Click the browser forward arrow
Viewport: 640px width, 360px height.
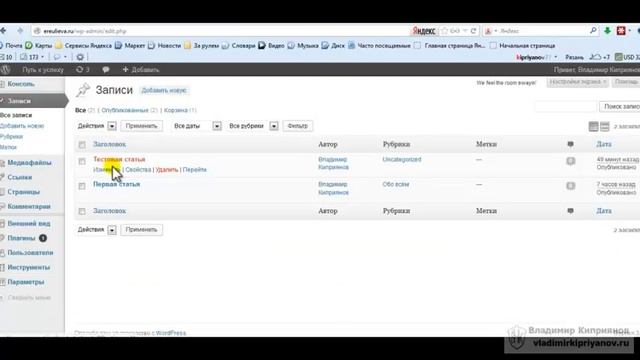point(20,31)
